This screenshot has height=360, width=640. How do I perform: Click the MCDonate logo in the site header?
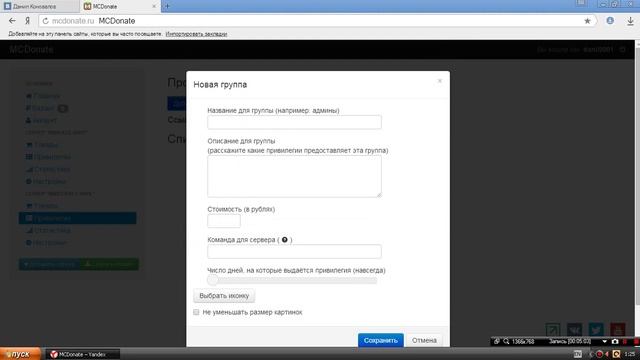[x=31, y=49]
